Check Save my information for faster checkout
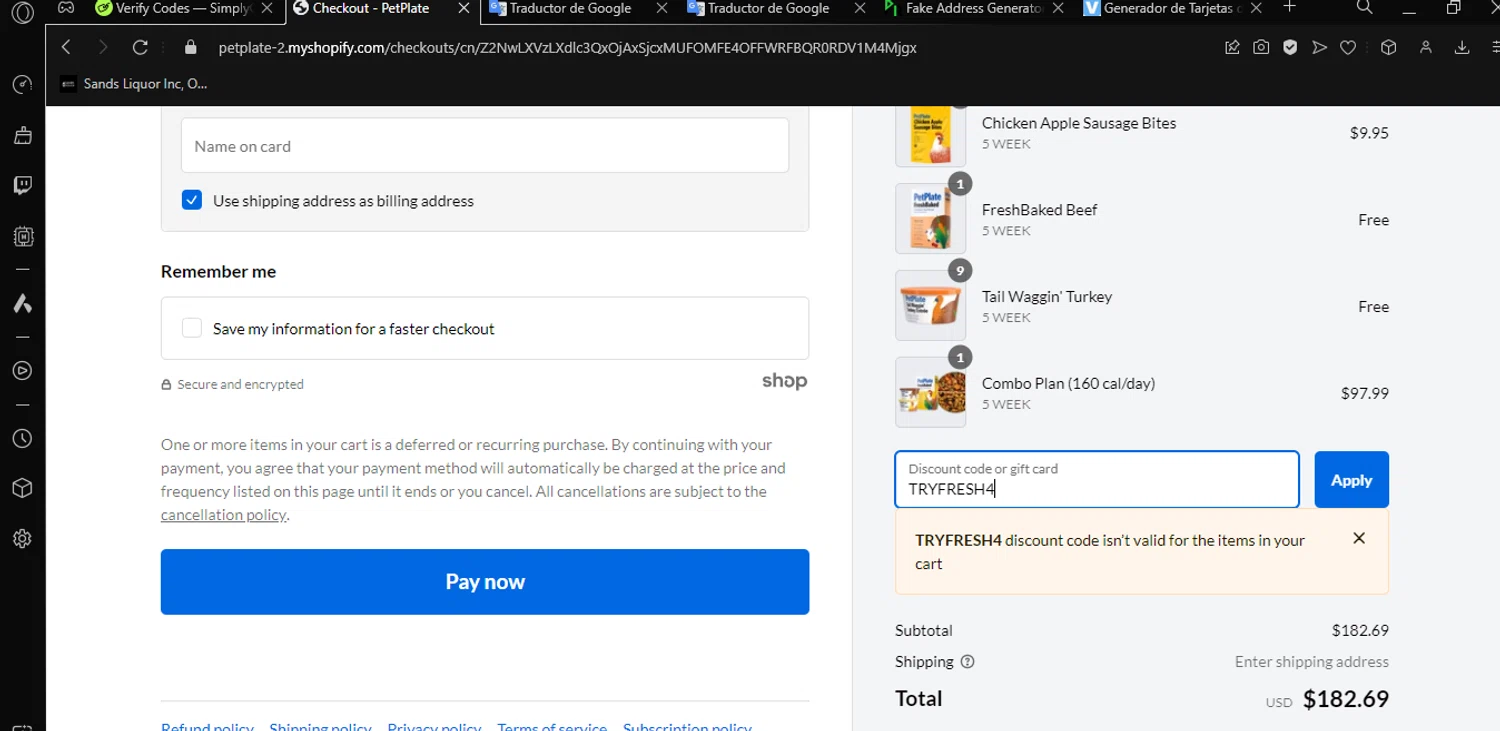The height and width of the screenshot is (731, 1500). click(x=192, y=328)
